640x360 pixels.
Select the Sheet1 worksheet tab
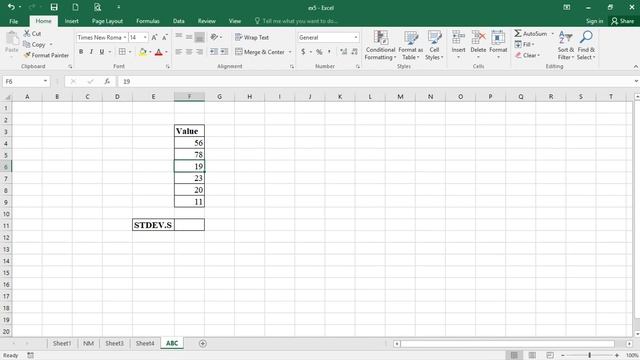[x=62, y=343]
